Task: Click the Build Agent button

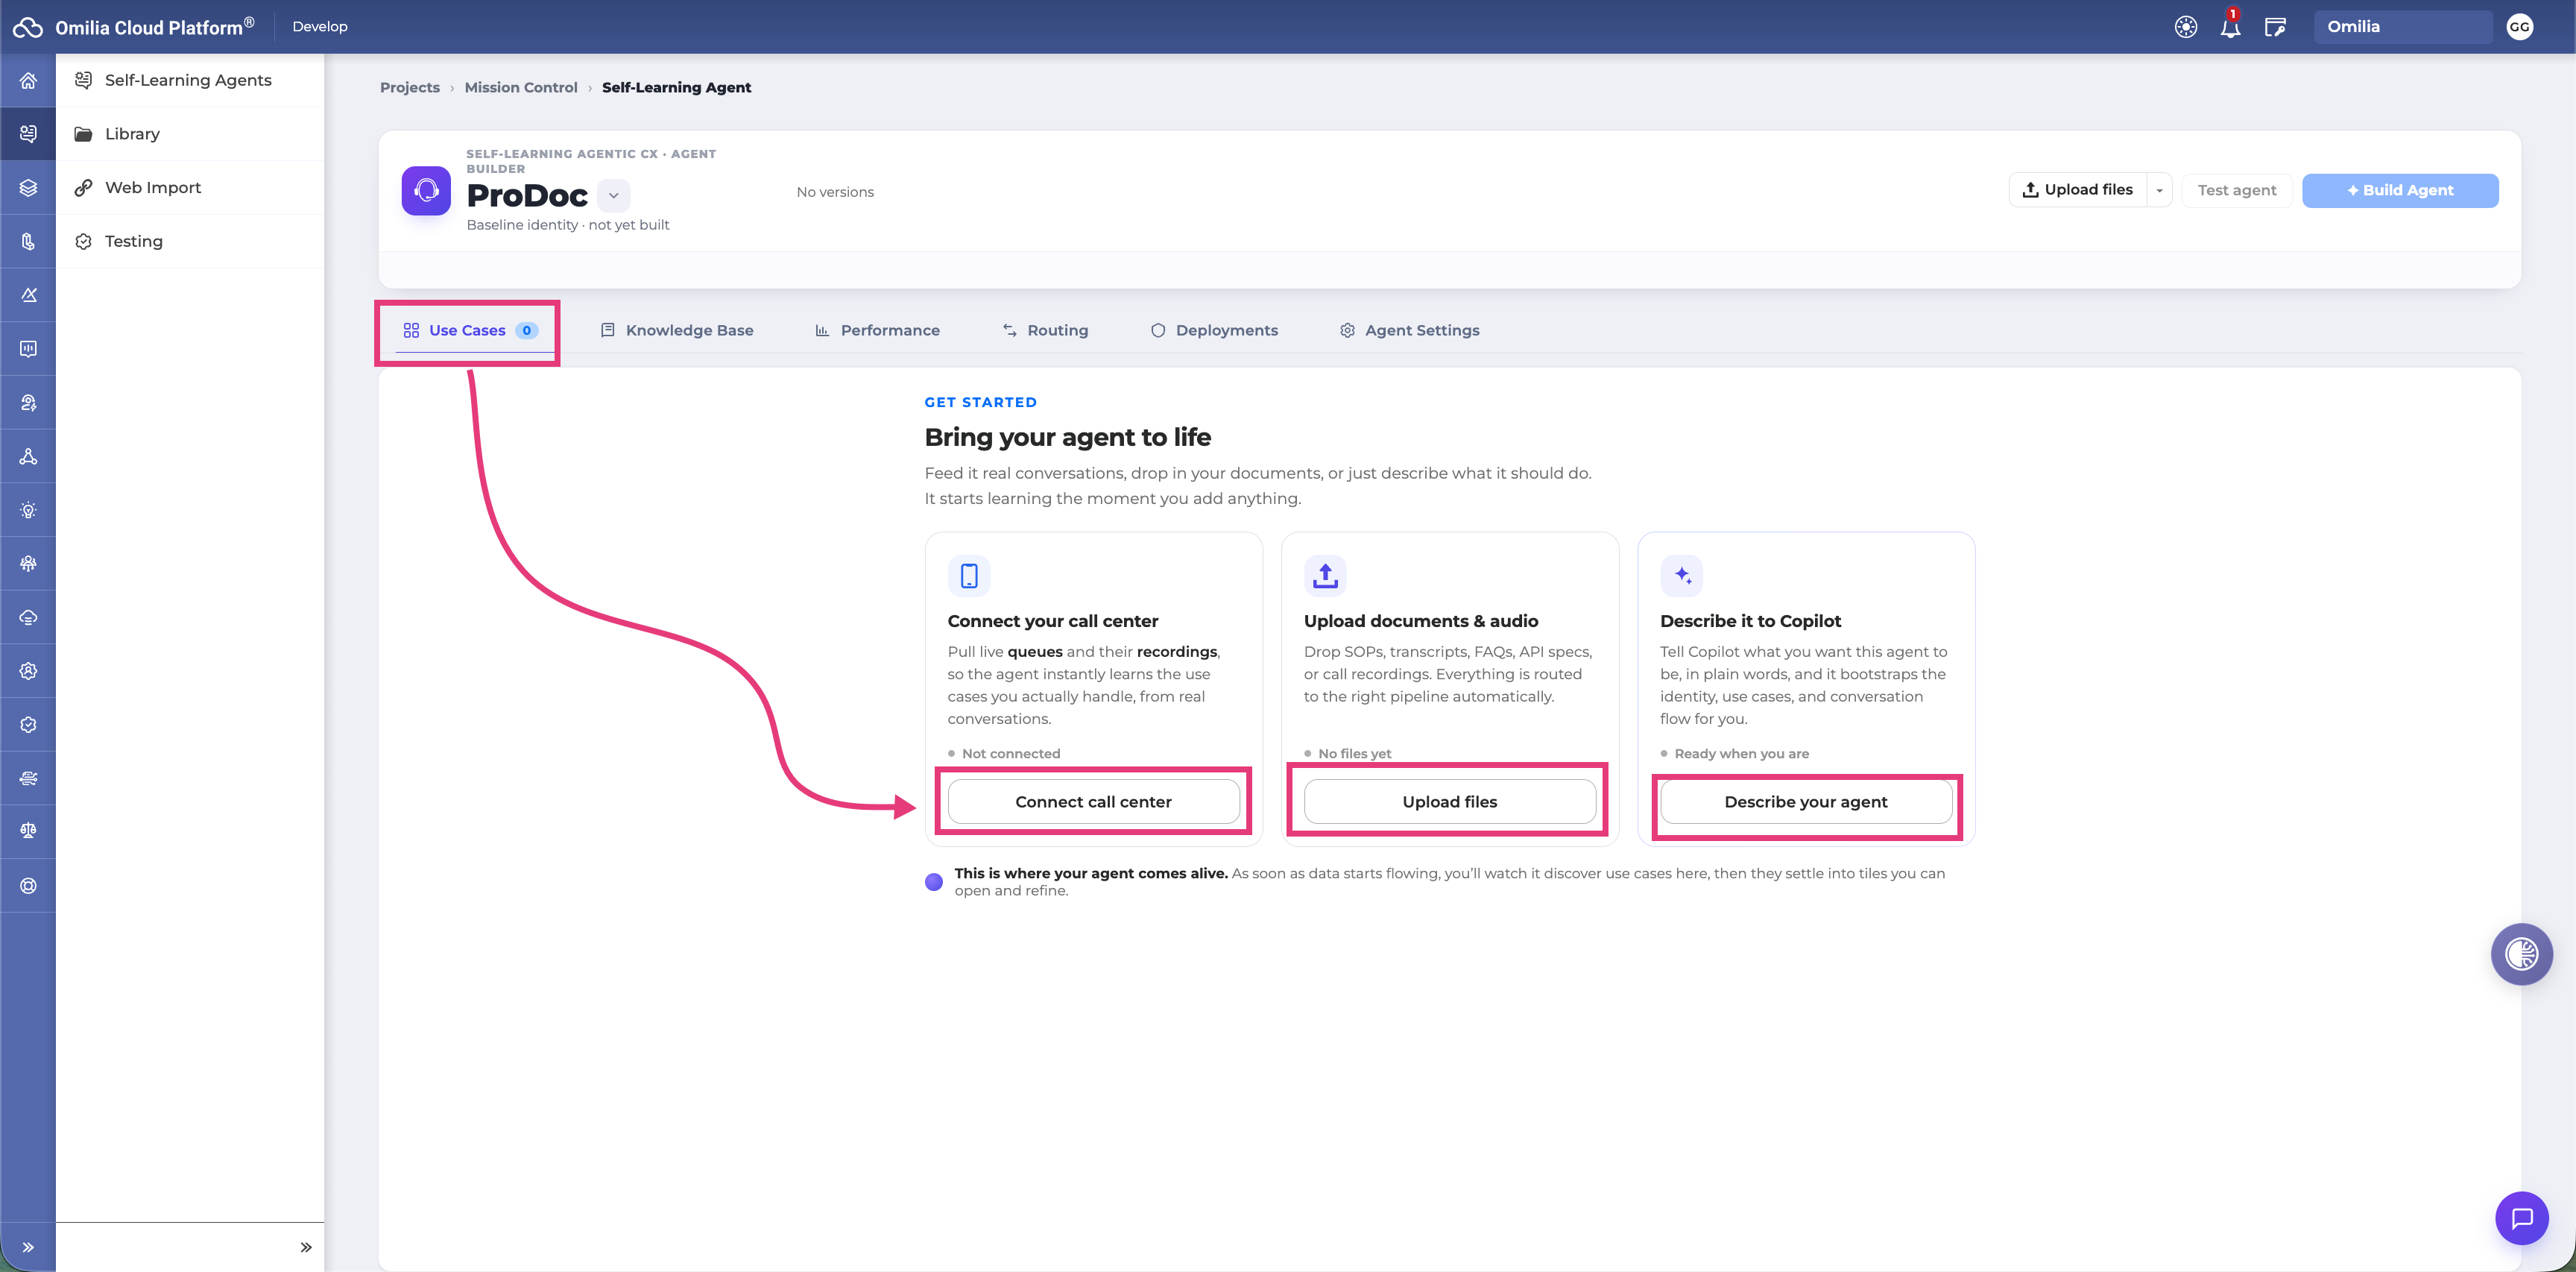Action: 2400,190
